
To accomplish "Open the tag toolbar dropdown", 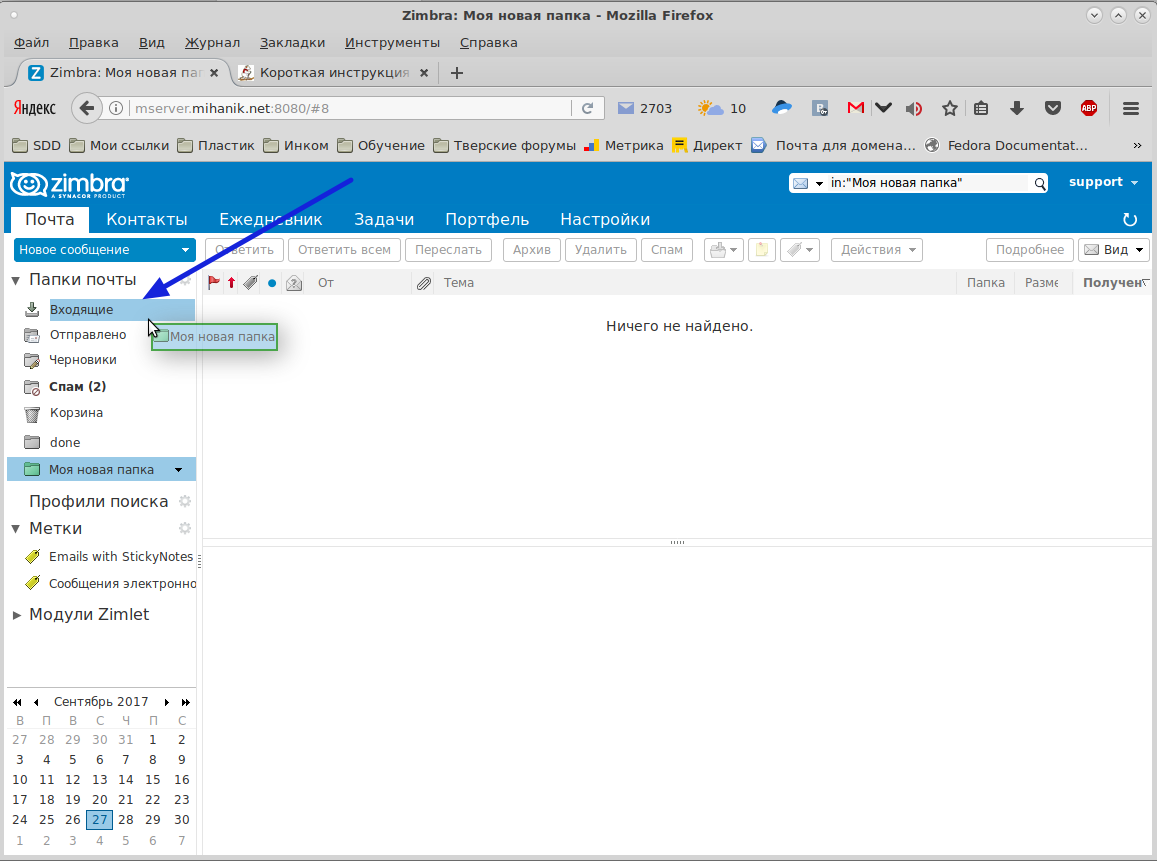I will click(800, 250).
